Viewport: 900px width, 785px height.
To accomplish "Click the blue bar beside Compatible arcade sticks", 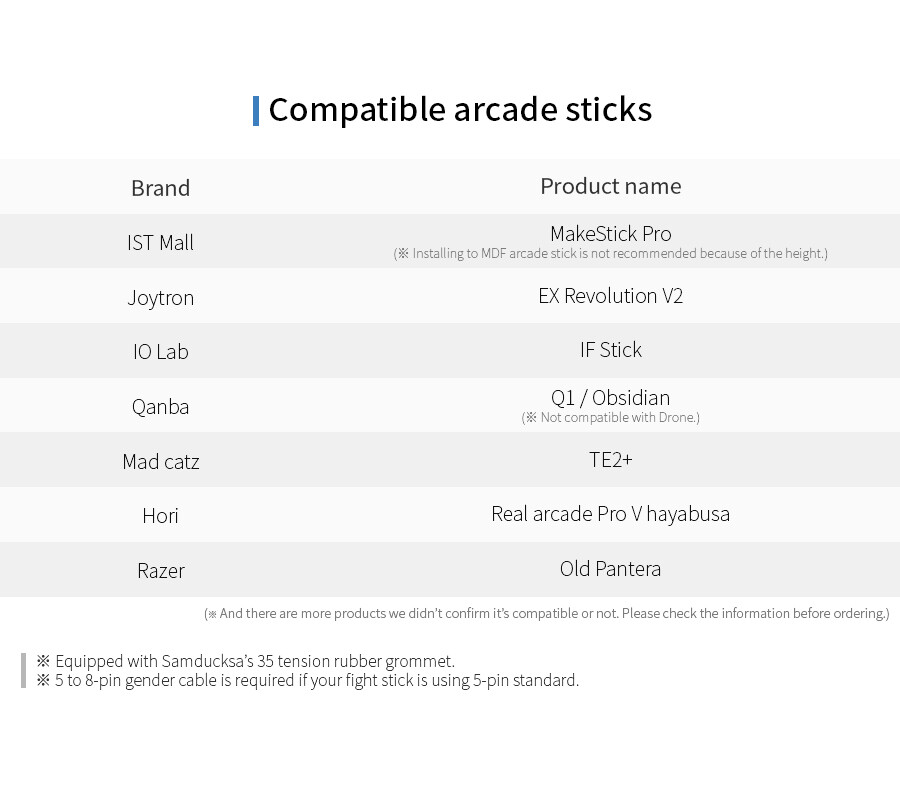I will [256, 111].
